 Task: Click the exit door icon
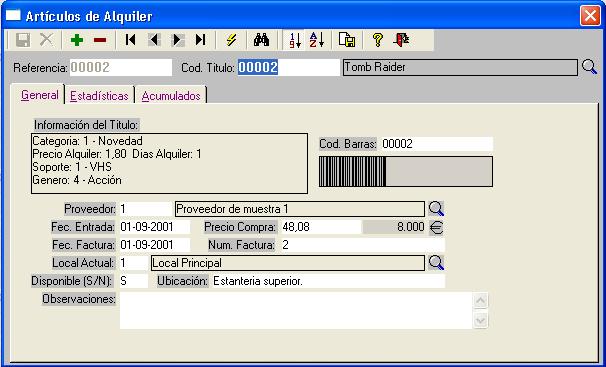pyautogui.click(x=402, y=40)
